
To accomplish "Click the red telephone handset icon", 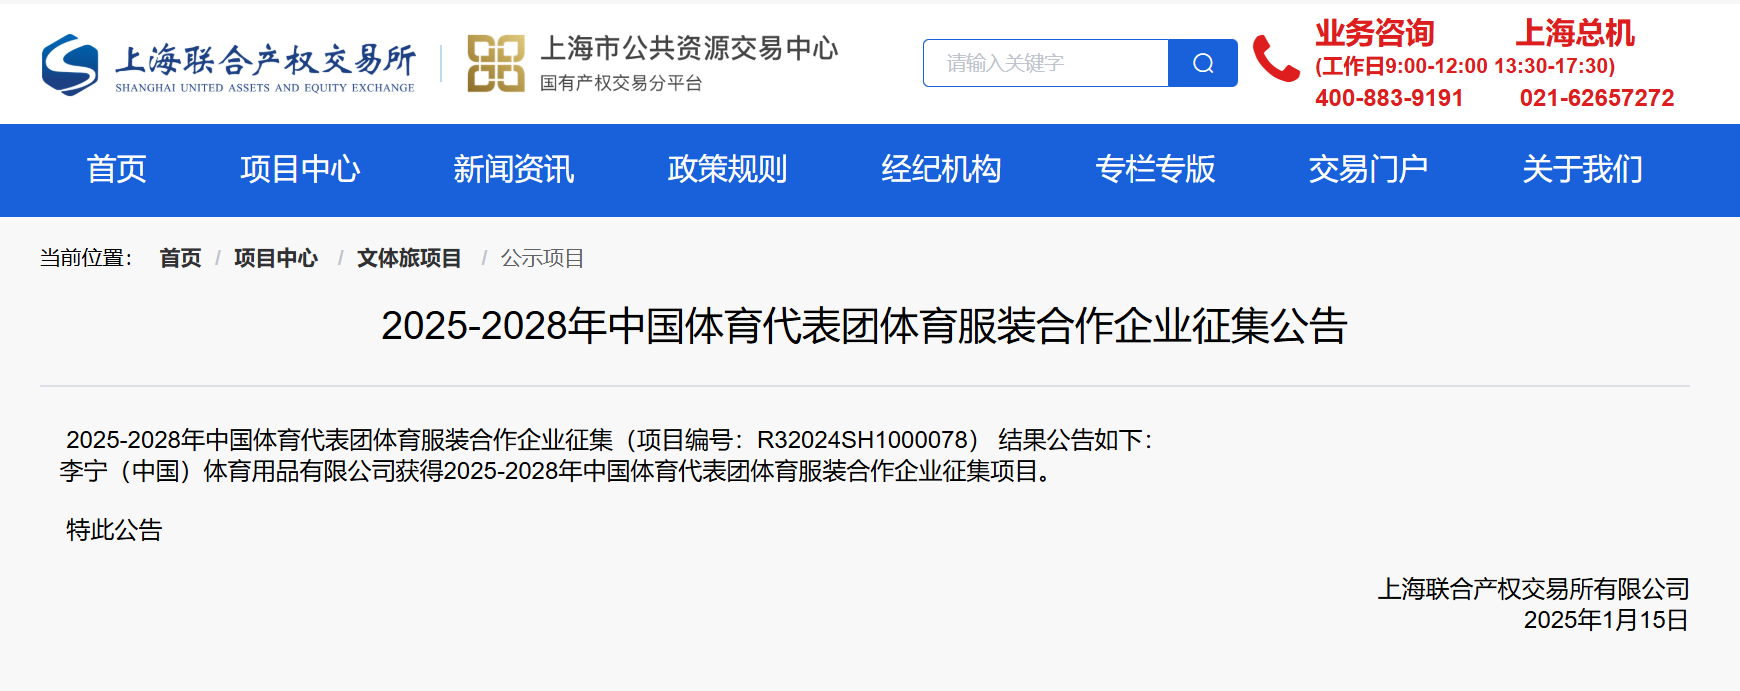I will [x=1276, y=59].
